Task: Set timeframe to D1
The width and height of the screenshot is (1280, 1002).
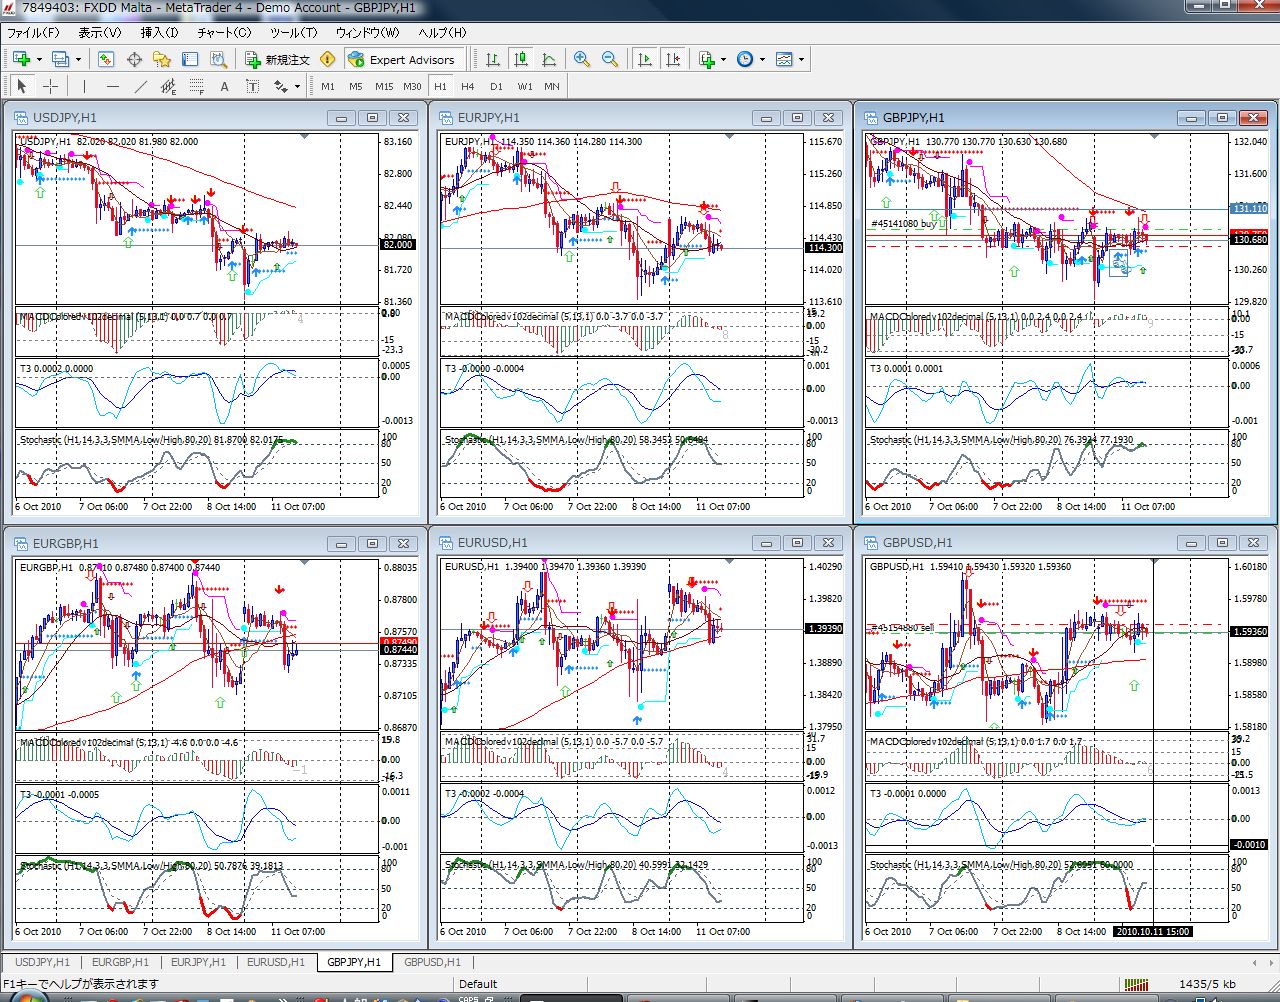Action: [496, 86]
